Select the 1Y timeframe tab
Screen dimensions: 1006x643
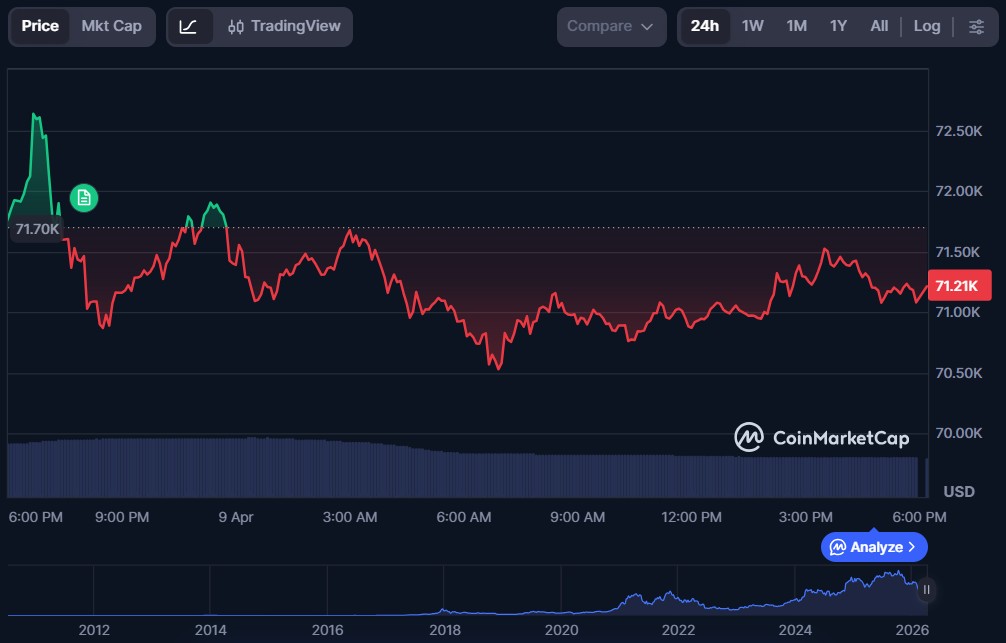point(838,26)
